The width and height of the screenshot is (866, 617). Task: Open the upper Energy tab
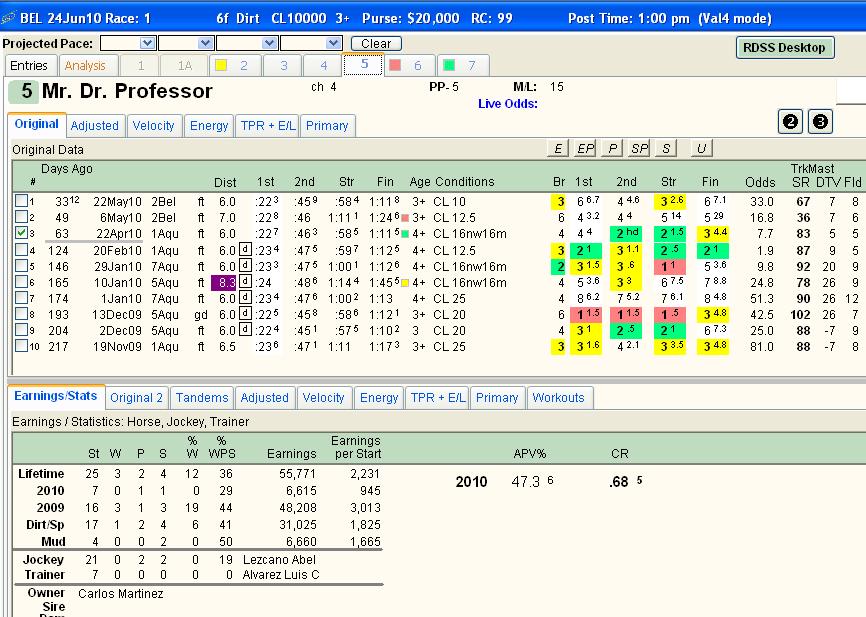click(209, 125)
